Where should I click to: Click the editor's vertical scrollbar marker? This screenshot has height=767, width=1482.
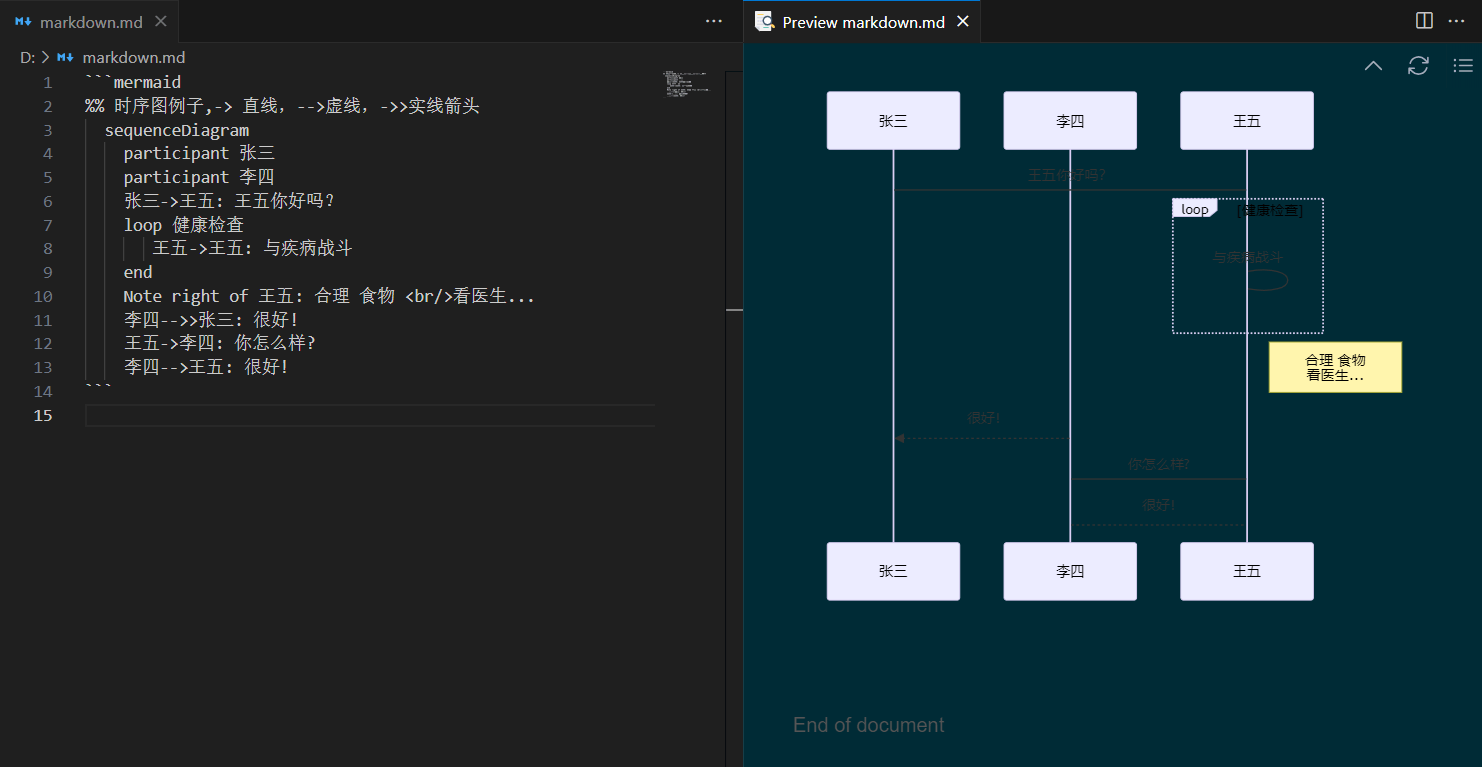(734, 310)
